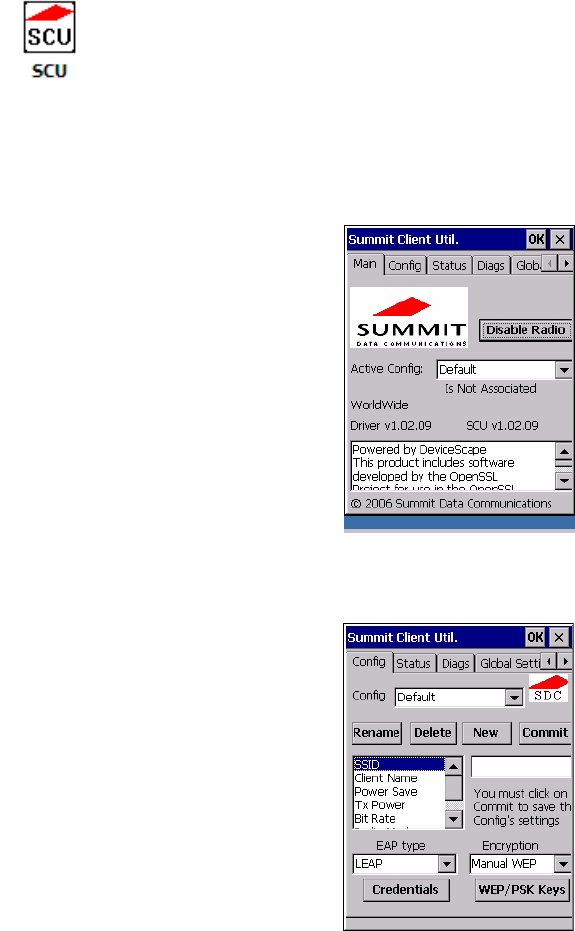Click the settings list scroll down arrow

(x=453, y=819)
